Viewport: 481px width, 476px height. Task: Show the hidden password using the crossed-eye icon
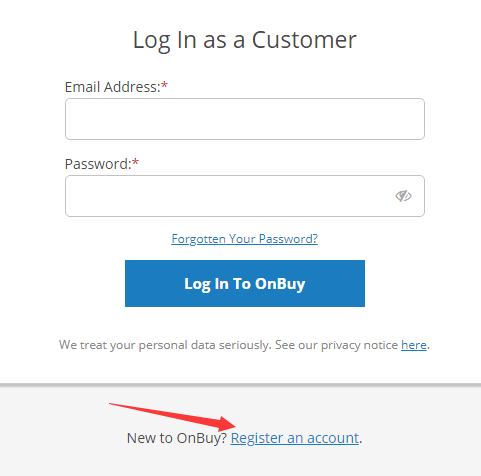pos(403,196)
